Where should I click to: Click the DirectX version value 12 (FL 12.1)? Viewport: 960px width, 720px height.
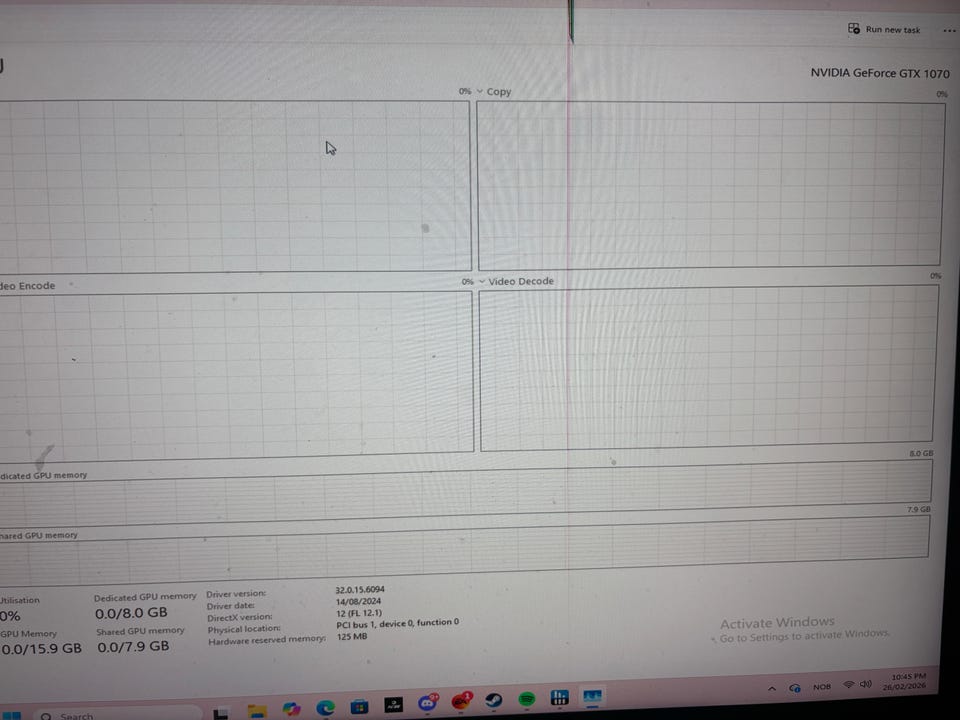(x=359, y=613)
